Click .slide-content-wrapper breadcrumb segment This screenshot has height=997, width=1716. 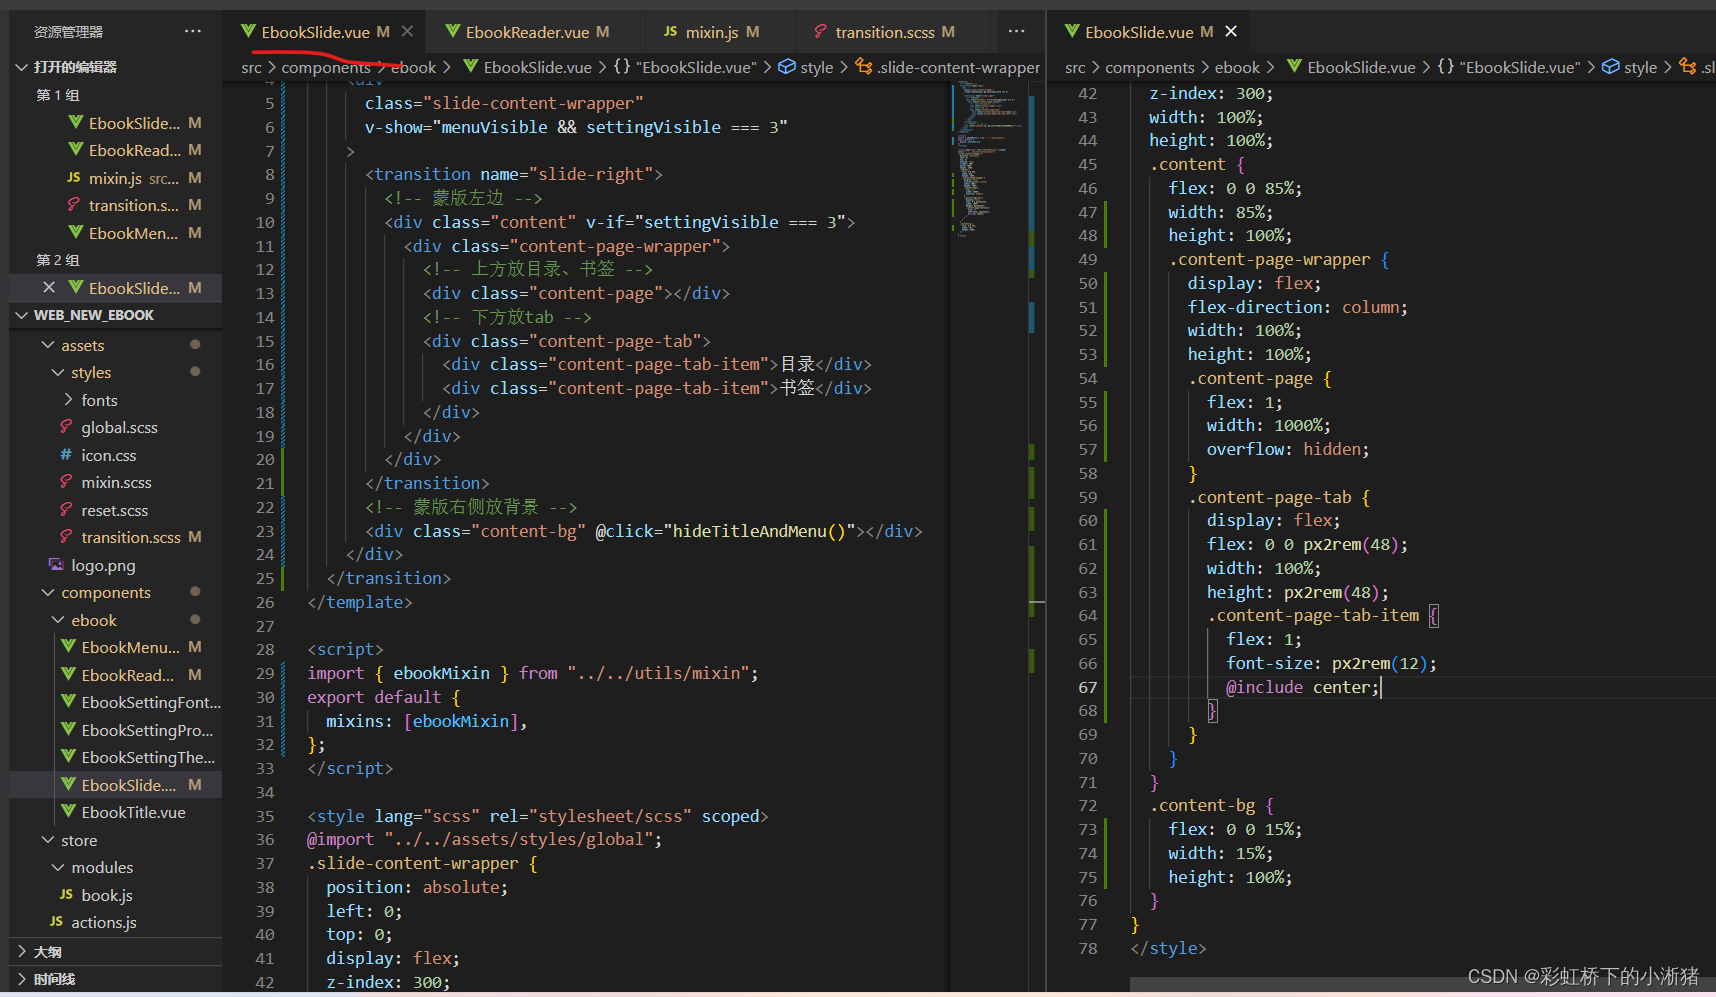[958, 67]
